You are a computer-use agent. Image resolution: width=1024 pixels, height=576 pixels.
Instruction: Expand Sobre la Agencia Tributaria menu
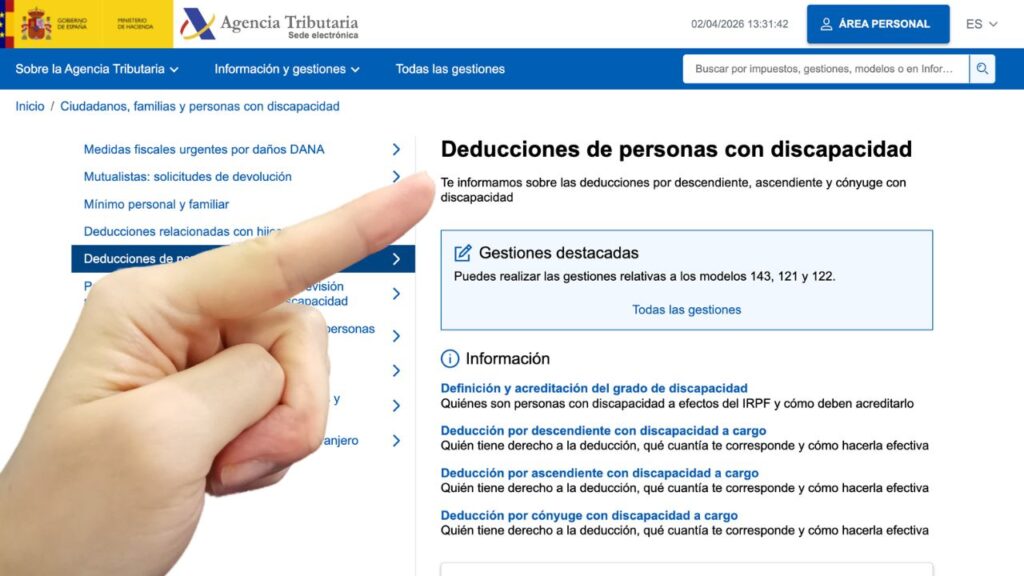[97, 69]
